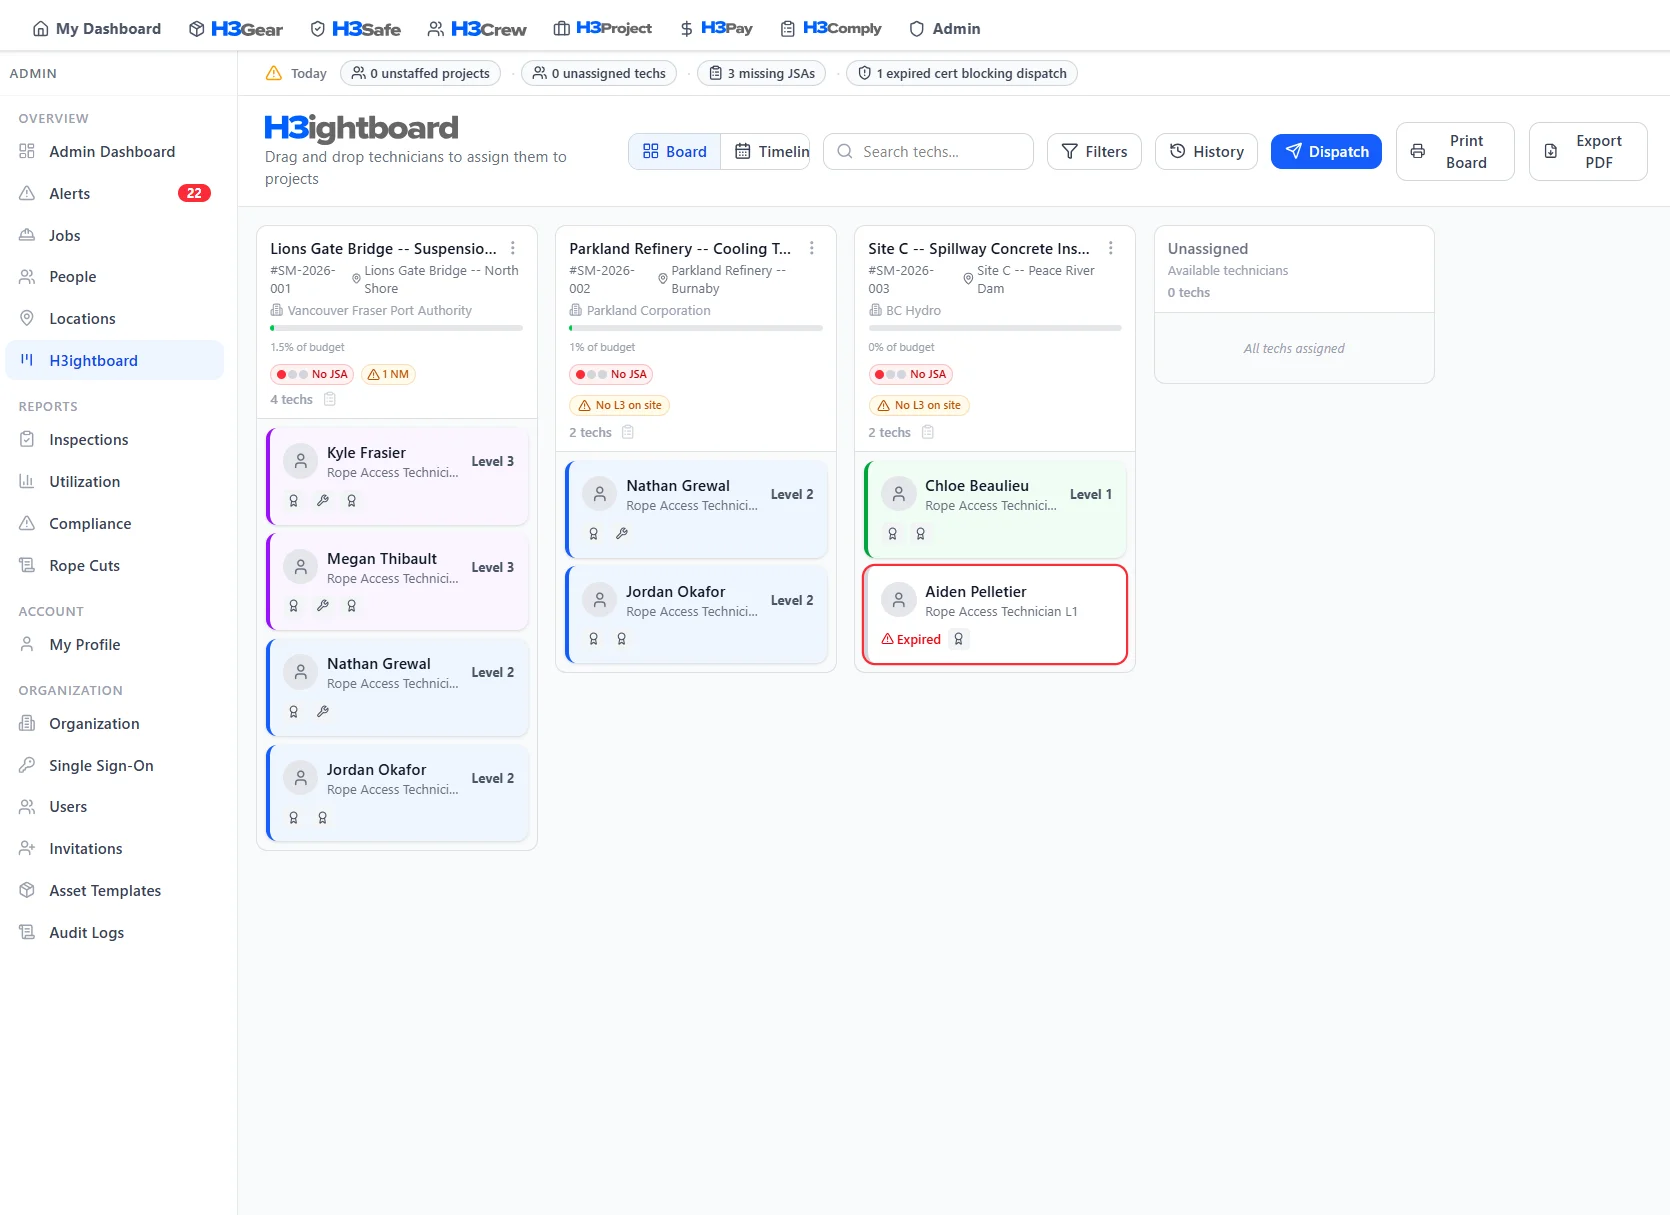Open the Invitations page
Image resolution: width=1670 pixels, height=1215 pixels.
[115, 849]
